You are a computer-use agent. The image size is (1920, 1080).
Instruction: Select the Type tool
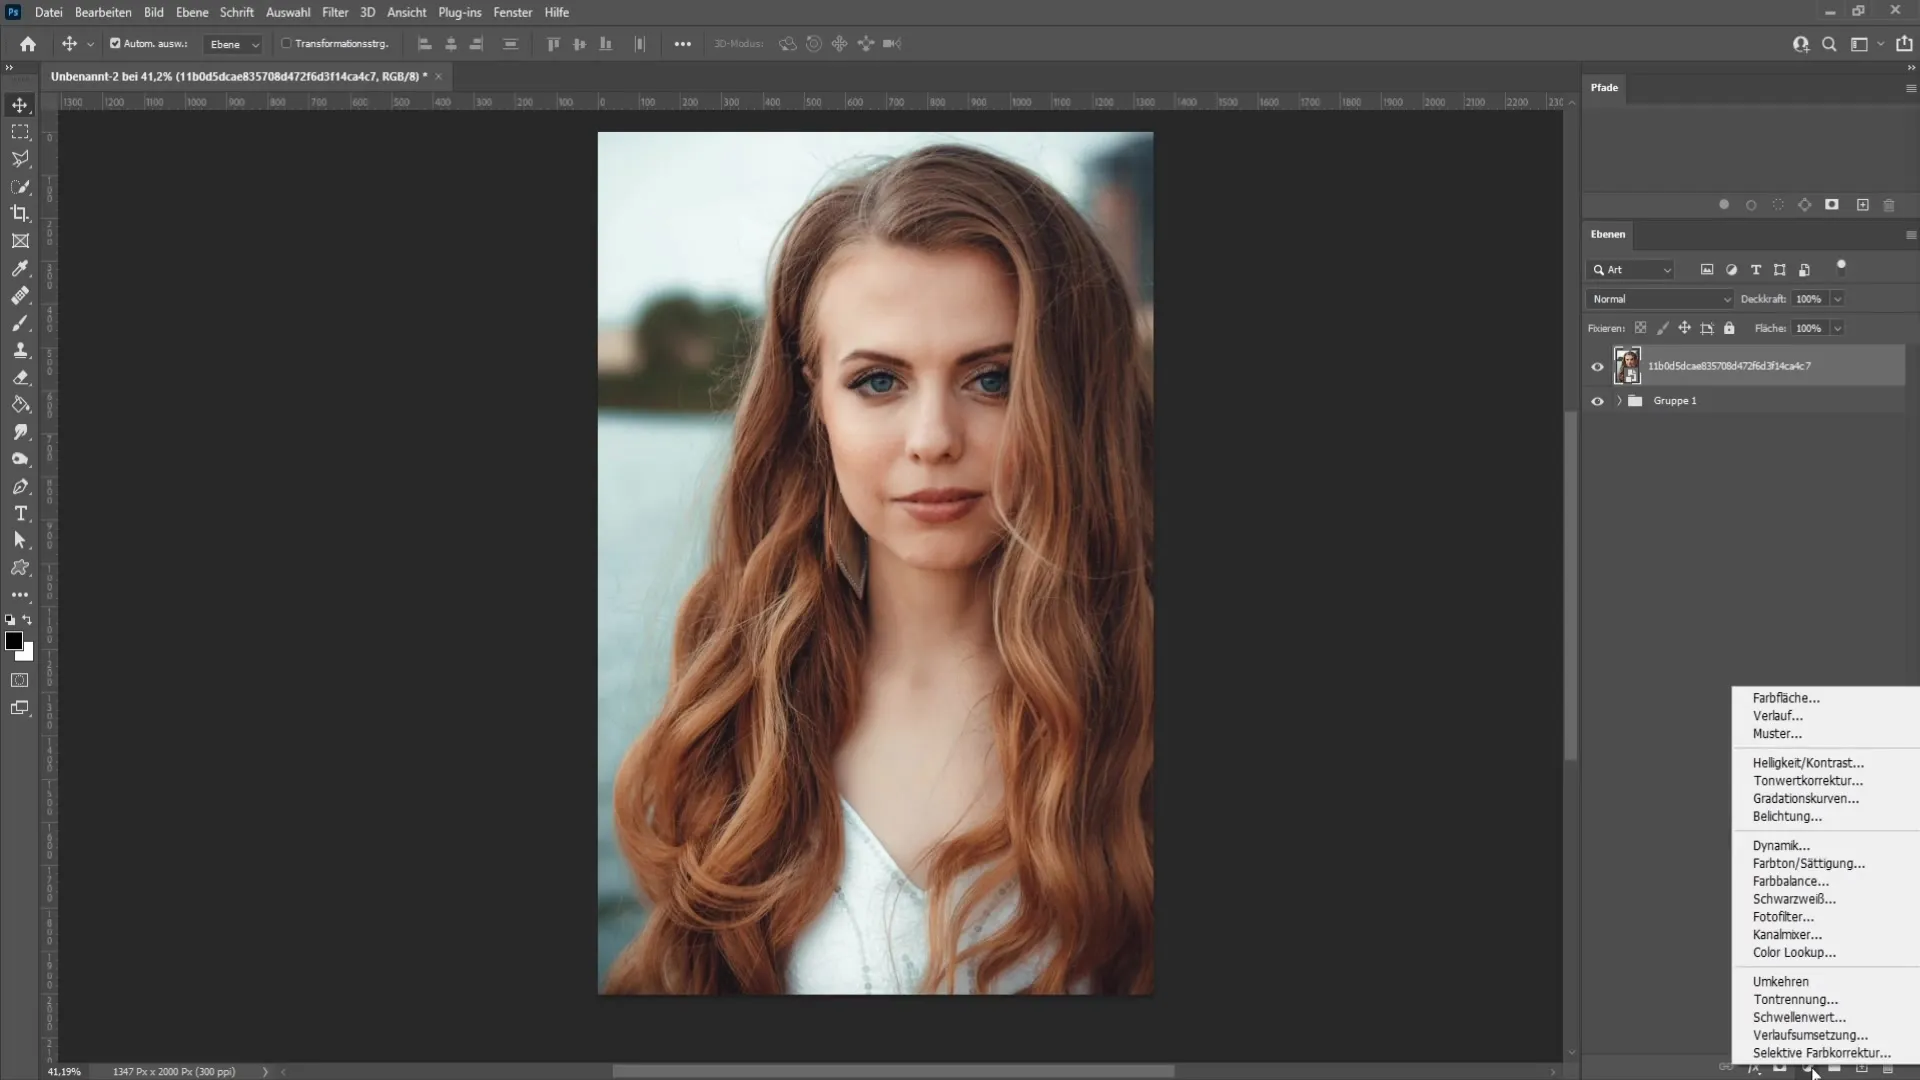click(20, 513)
